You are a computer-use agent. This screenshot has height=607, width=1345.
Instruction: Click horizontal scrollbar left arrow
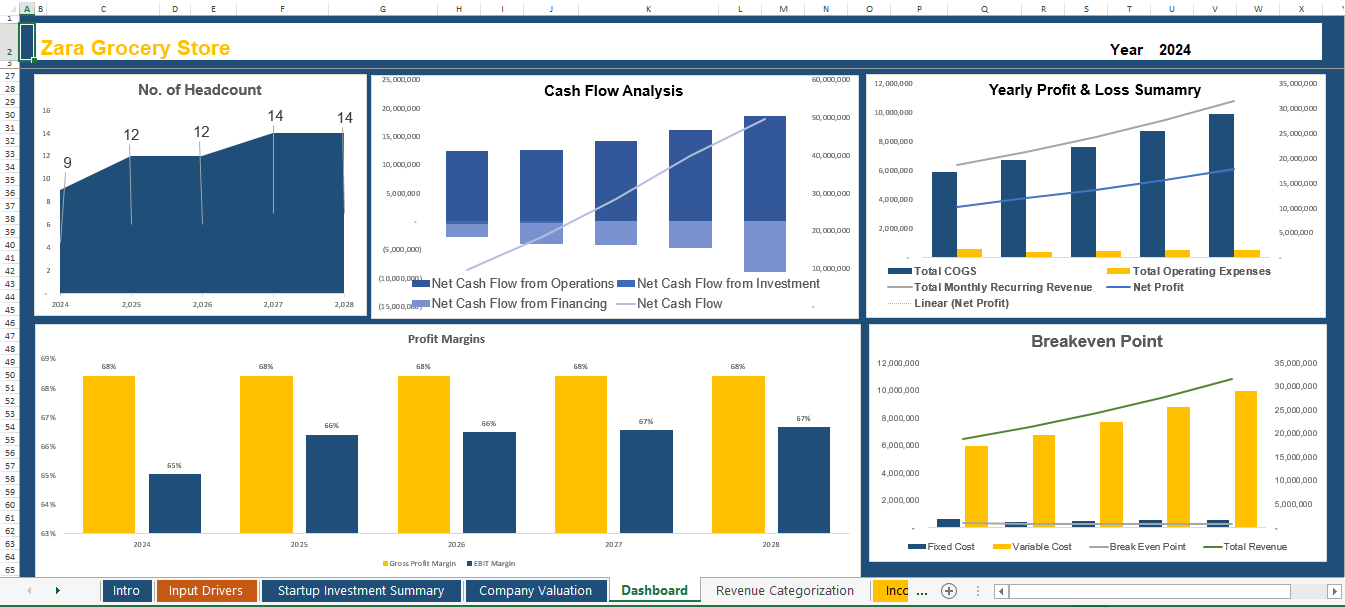click(1000, 591)
